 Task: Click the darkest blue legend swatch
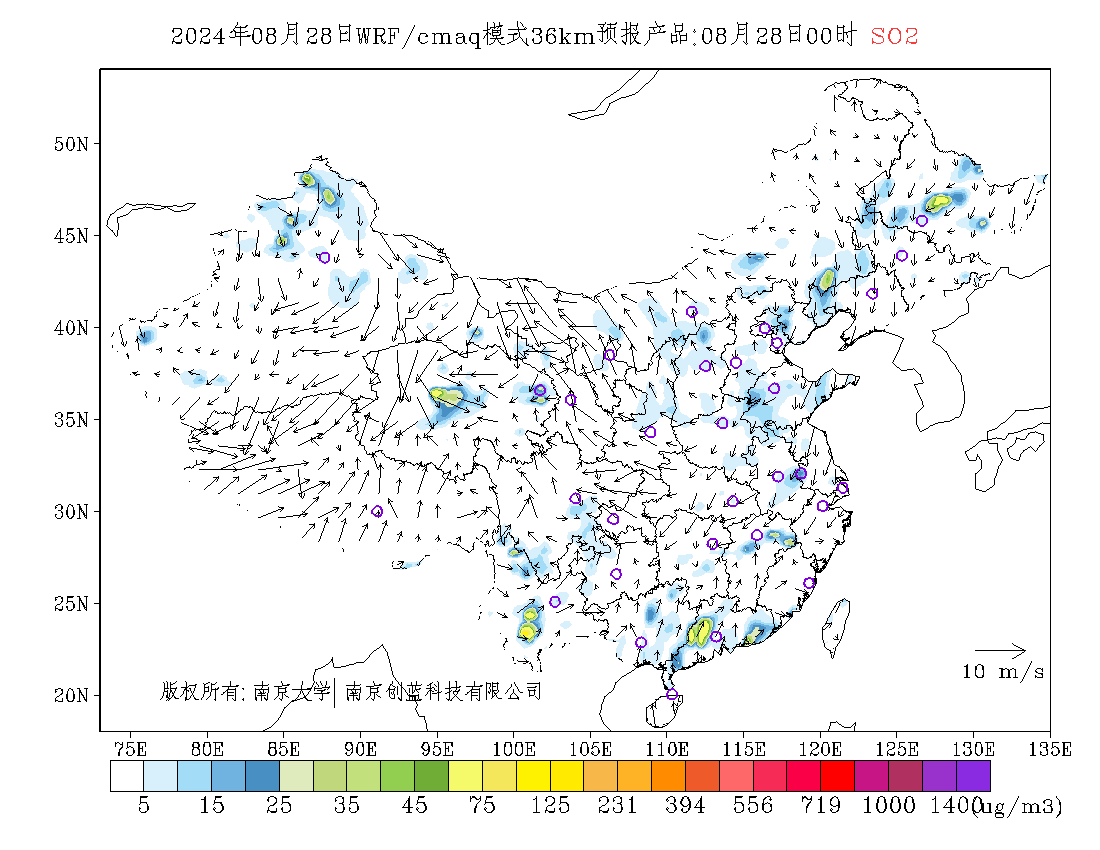pos(262,776)
